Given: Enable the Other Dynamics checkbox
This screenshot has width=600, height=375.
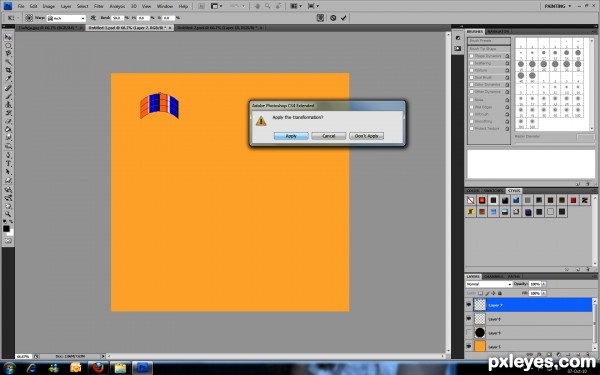Looking at the screenshot, I should [472, 92].
